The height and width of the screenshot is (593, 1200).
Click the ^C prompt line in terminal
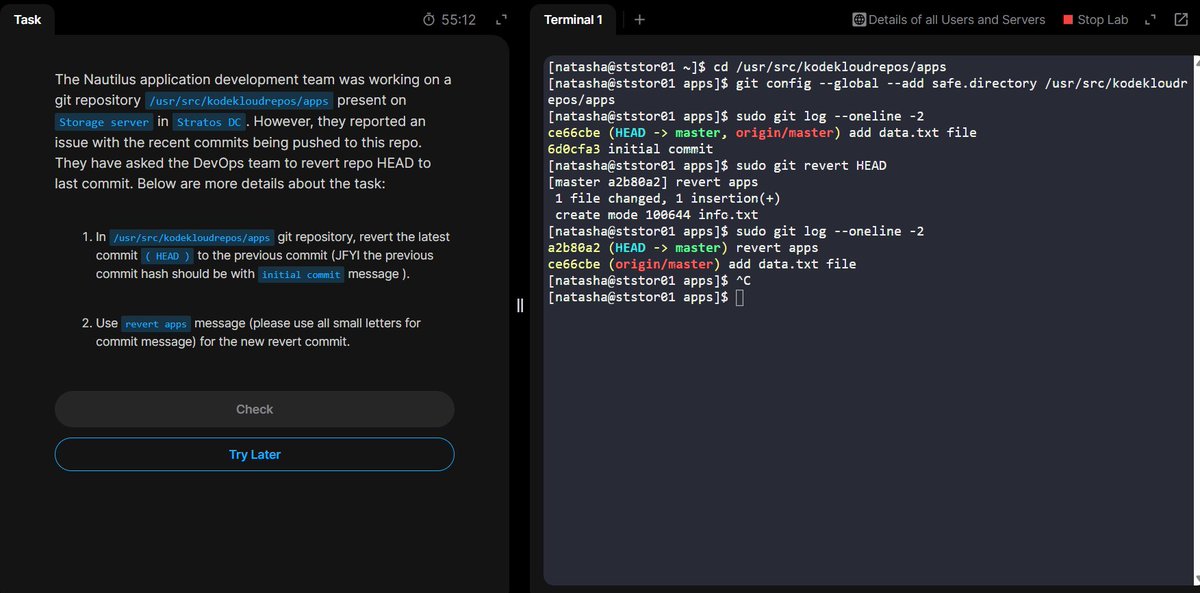pos(649,281)
